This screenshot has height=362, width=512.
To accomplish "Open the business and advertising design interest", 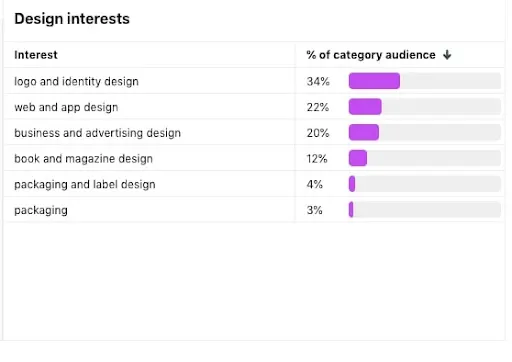I will 97,133.
